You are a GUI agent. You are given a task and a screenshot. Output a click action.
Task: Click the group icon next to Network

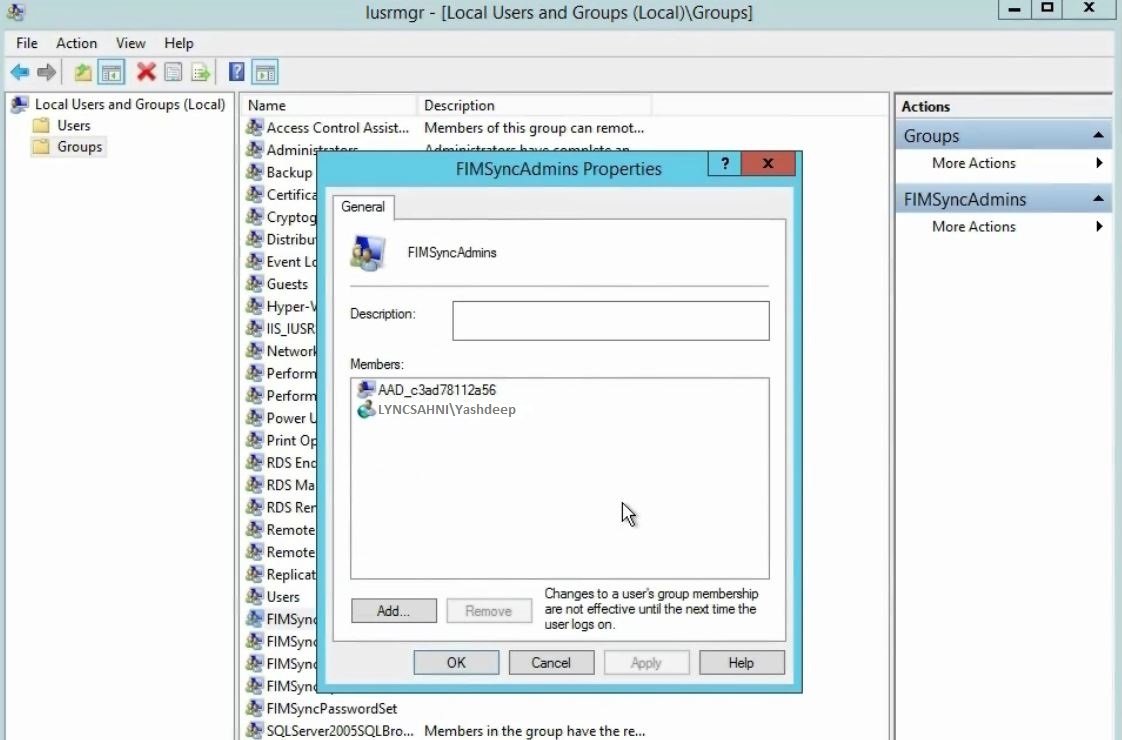pos(254,351)
